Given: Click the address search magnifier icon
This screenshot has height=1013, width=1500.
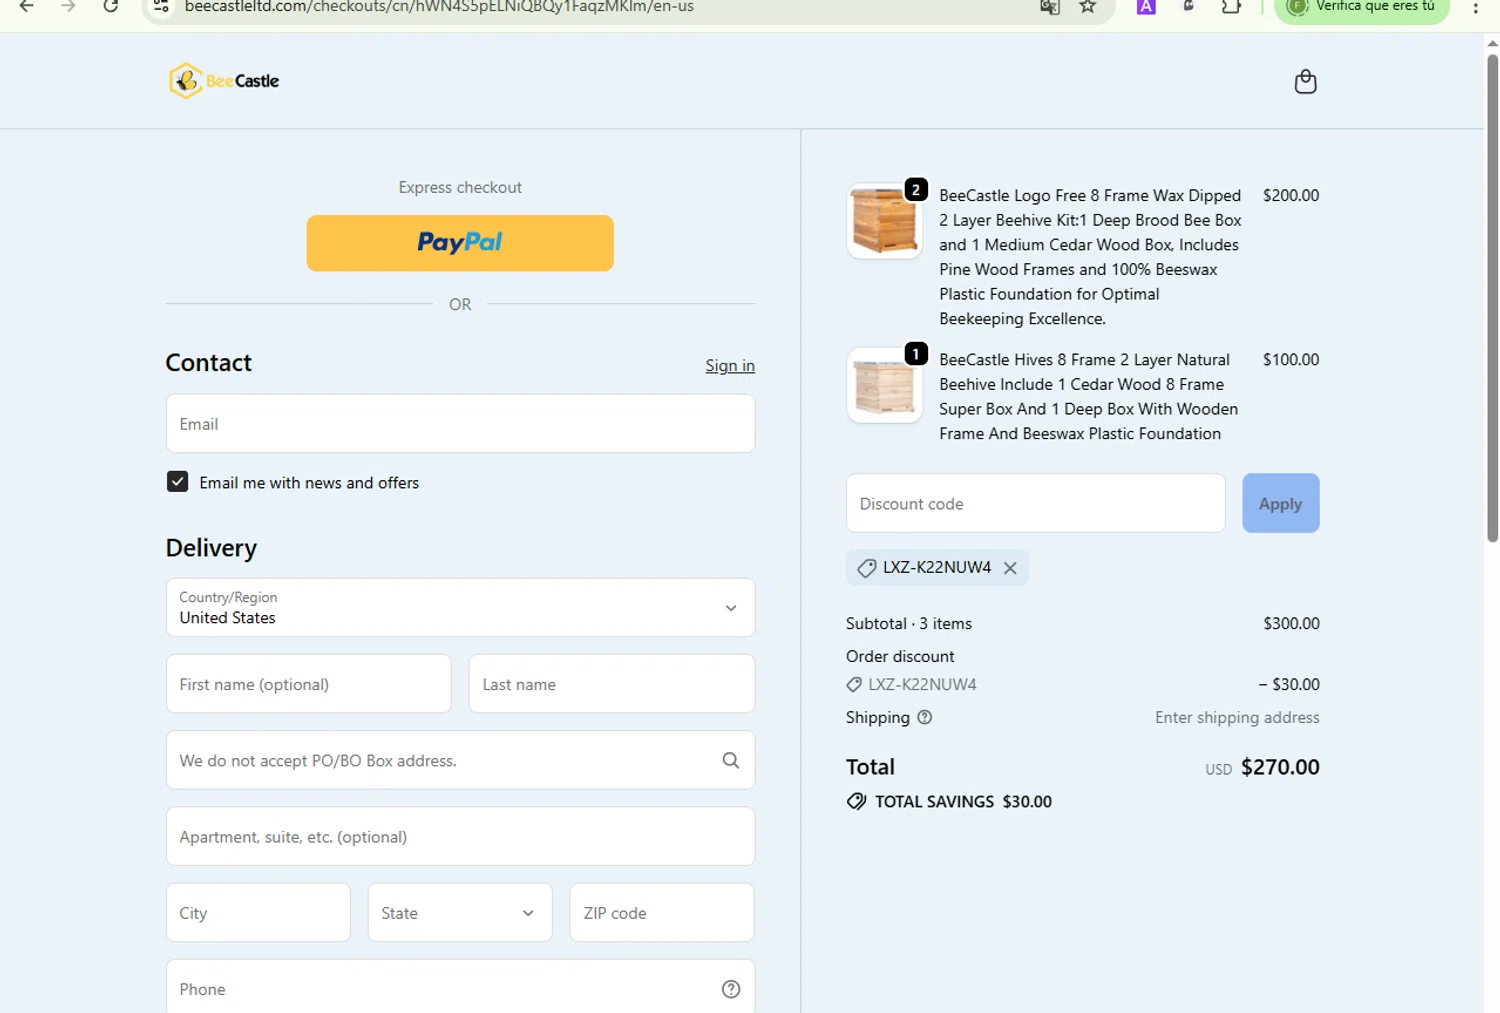Looking at the screenshot, I should 731,760.
